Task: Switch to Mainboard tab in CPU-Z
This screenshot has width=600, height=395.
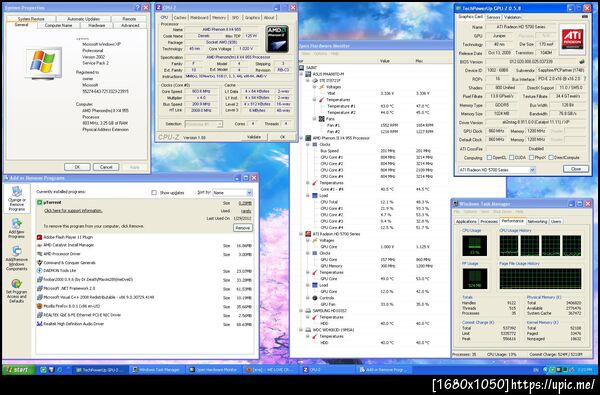Action: click(199, 18)
